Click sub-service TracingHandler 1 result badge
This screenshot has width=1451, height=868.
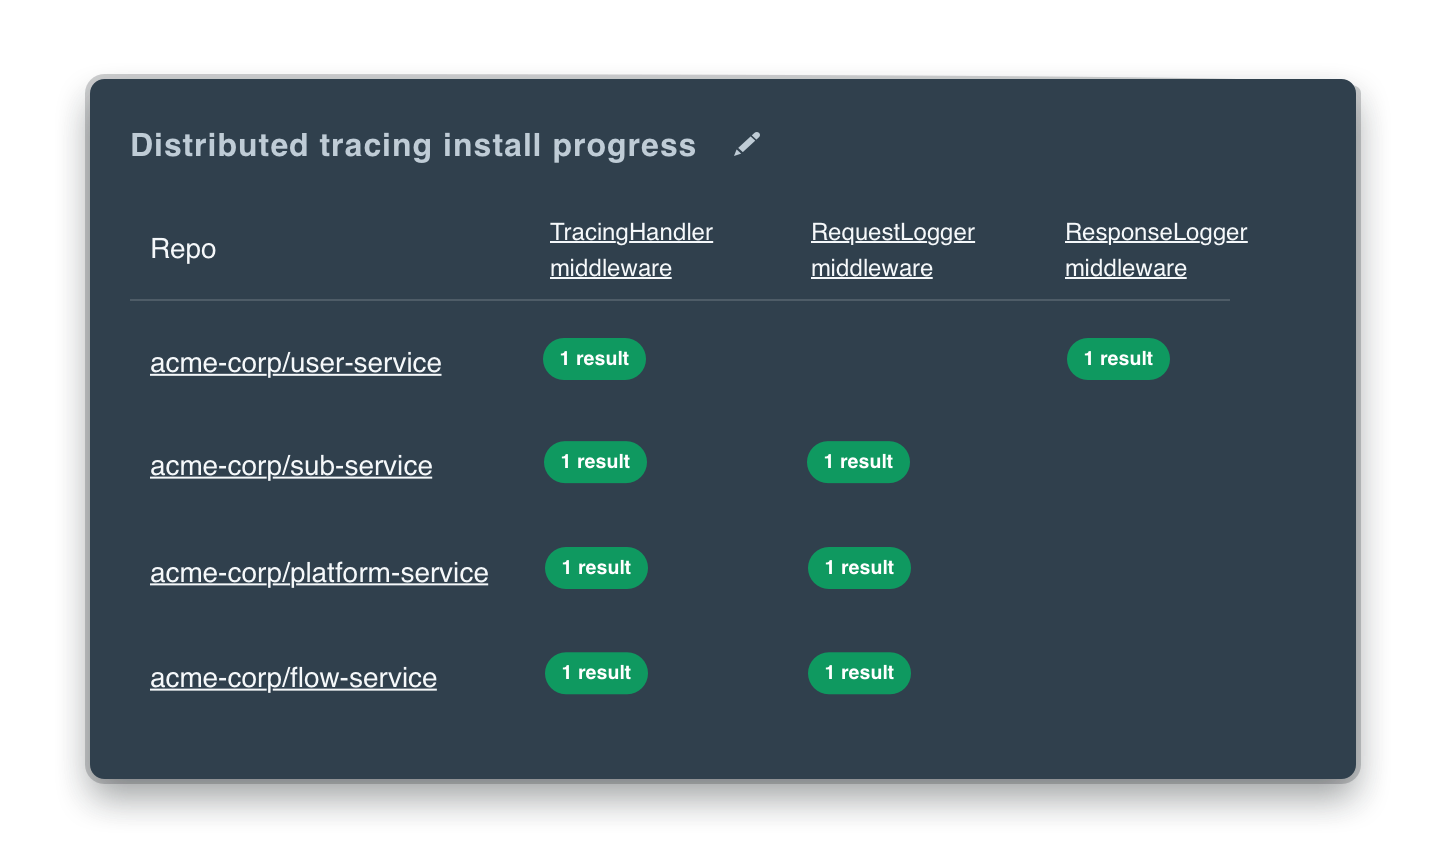595,462
